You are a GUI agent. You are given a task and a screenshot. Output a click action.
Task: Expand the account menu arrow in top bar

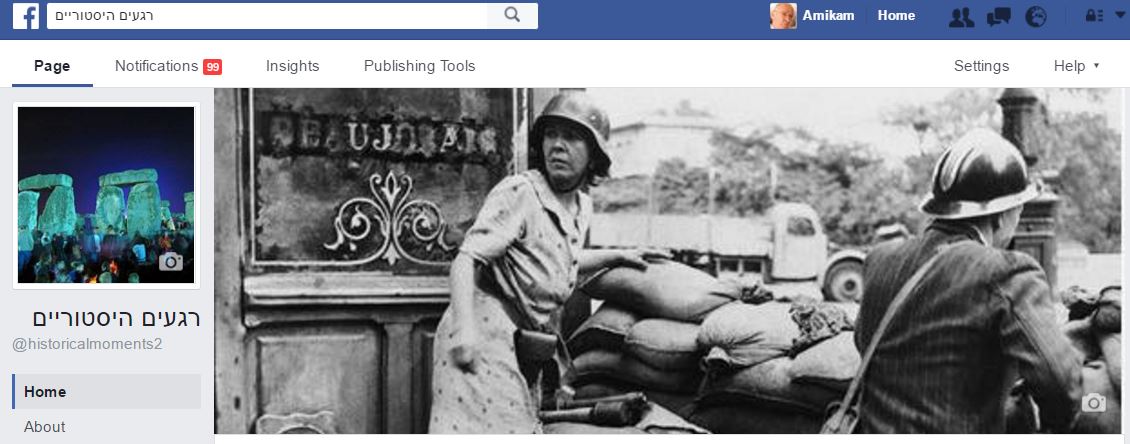1119,16
